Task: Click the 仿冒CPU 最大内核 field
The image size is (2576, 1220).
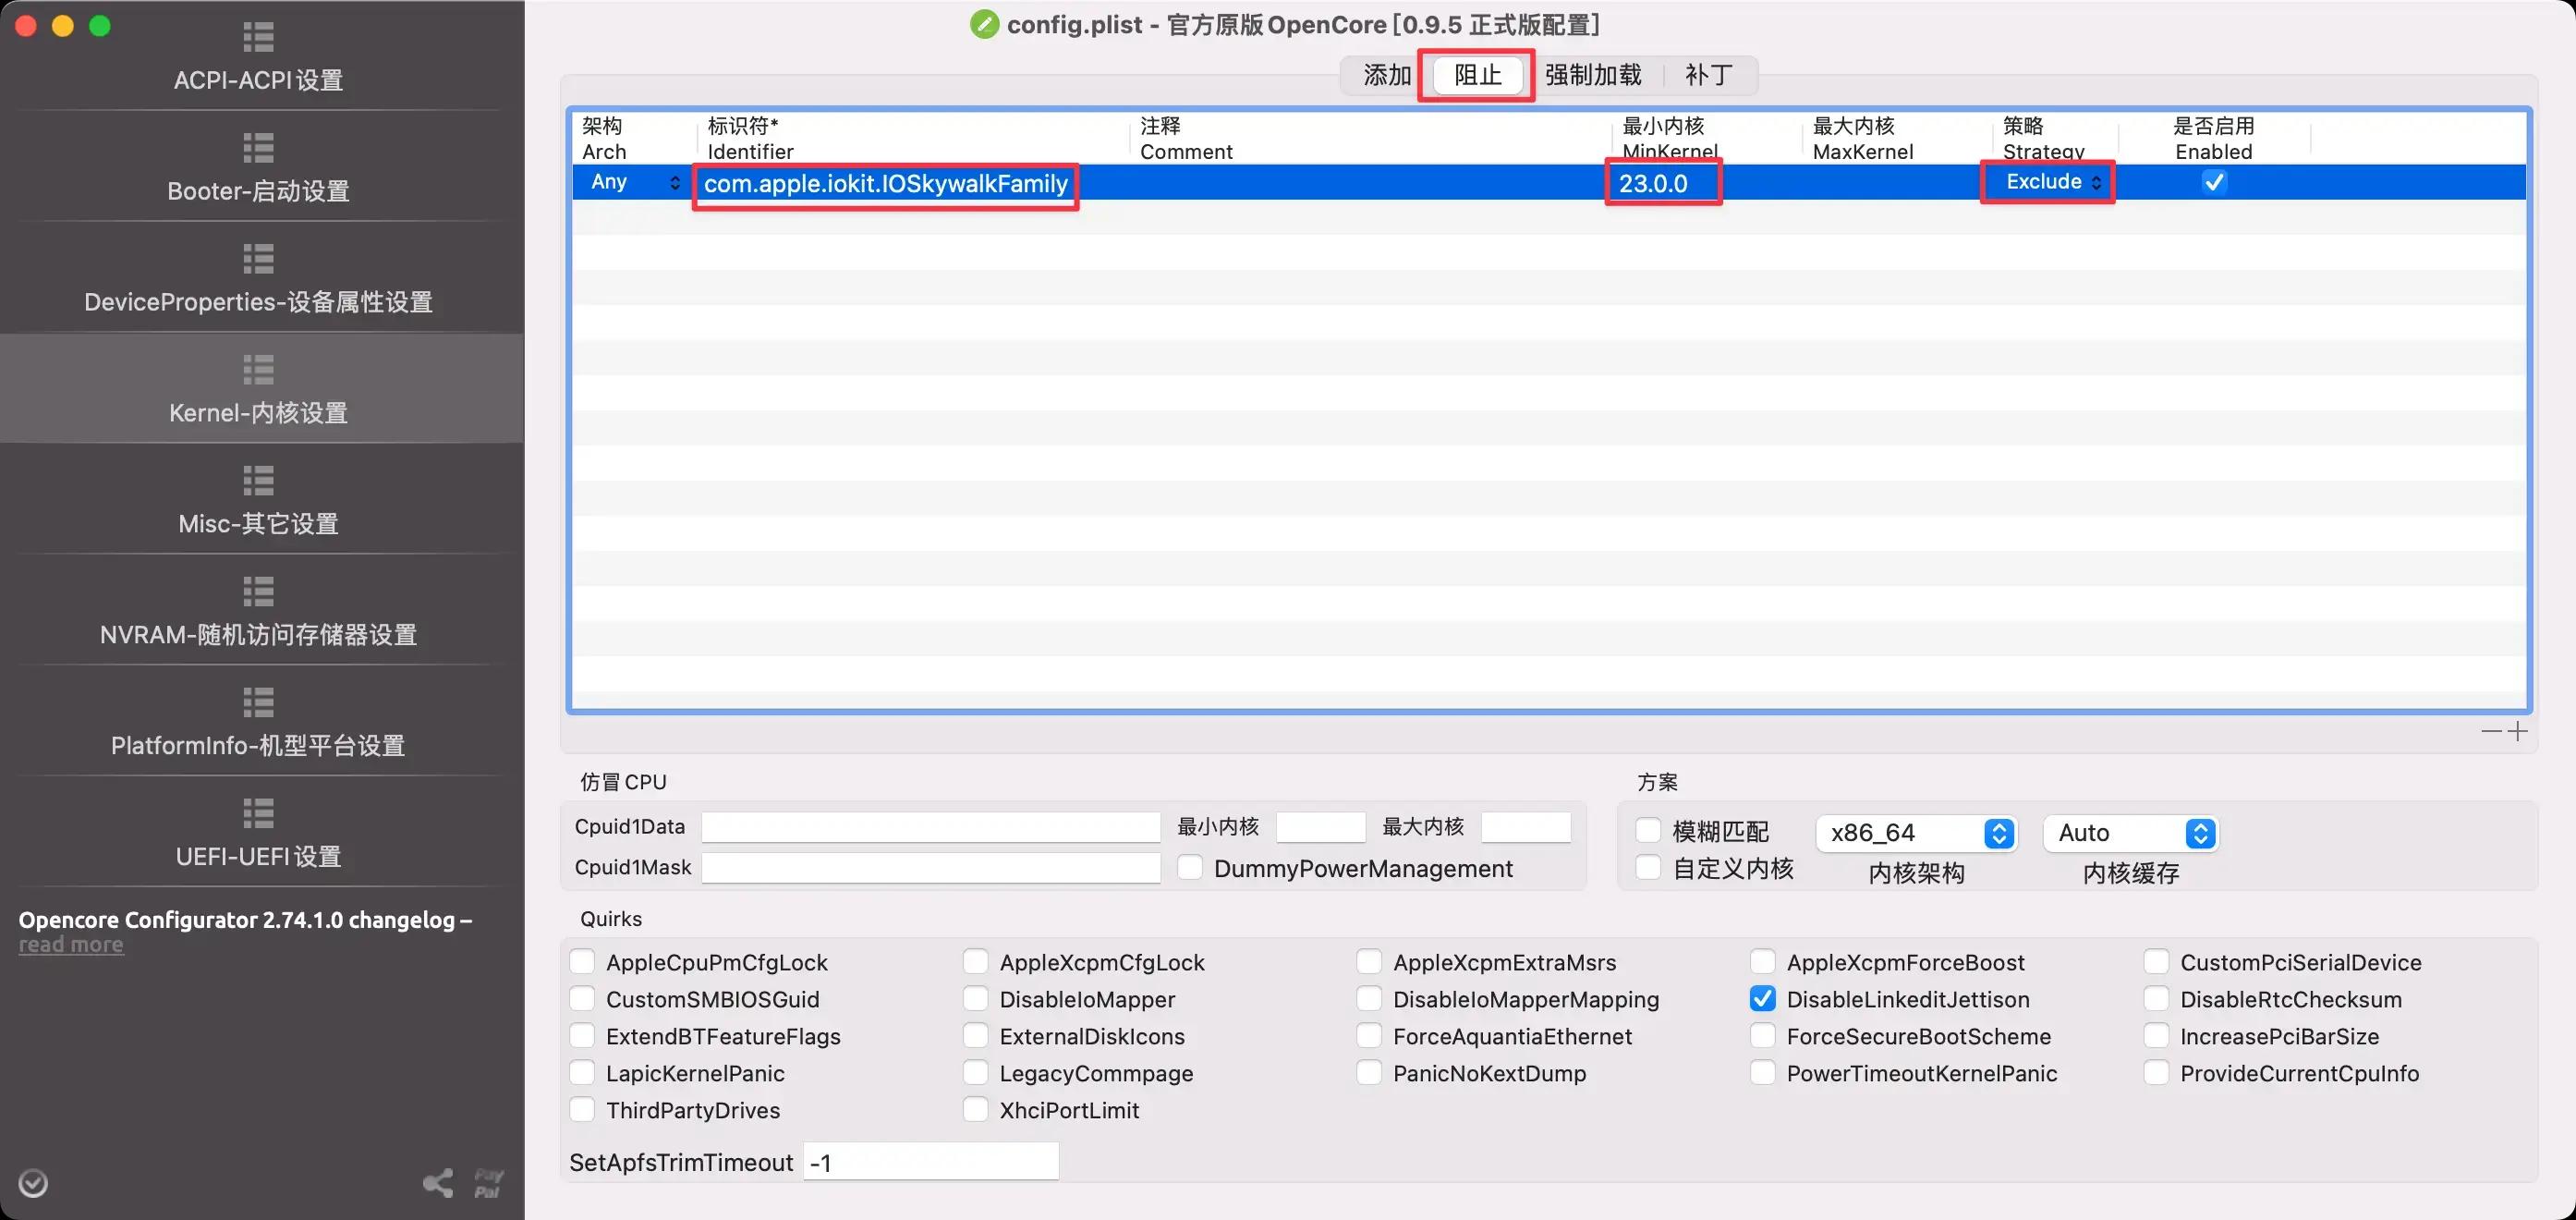Action: click(1526, 826)
